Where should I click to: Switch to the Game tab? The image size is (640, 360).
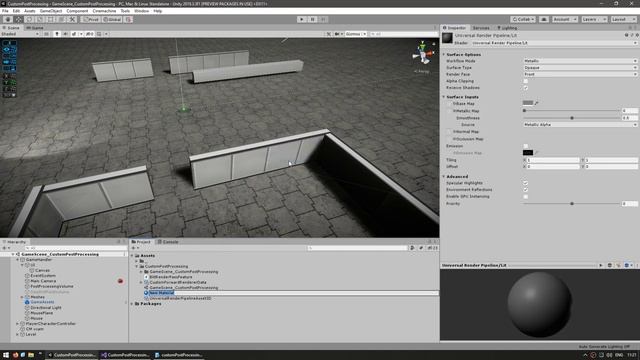(35, 28)
